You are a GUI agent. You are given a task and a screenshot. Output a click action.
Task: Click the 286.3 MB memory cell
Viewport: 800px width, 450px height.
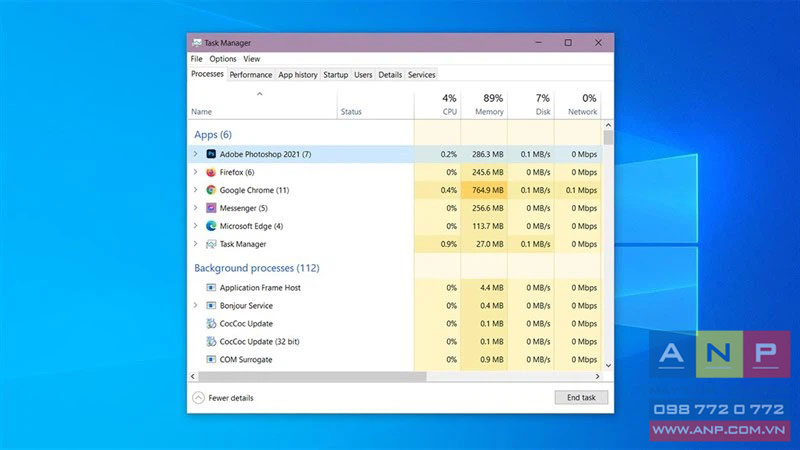pos(484,154)
